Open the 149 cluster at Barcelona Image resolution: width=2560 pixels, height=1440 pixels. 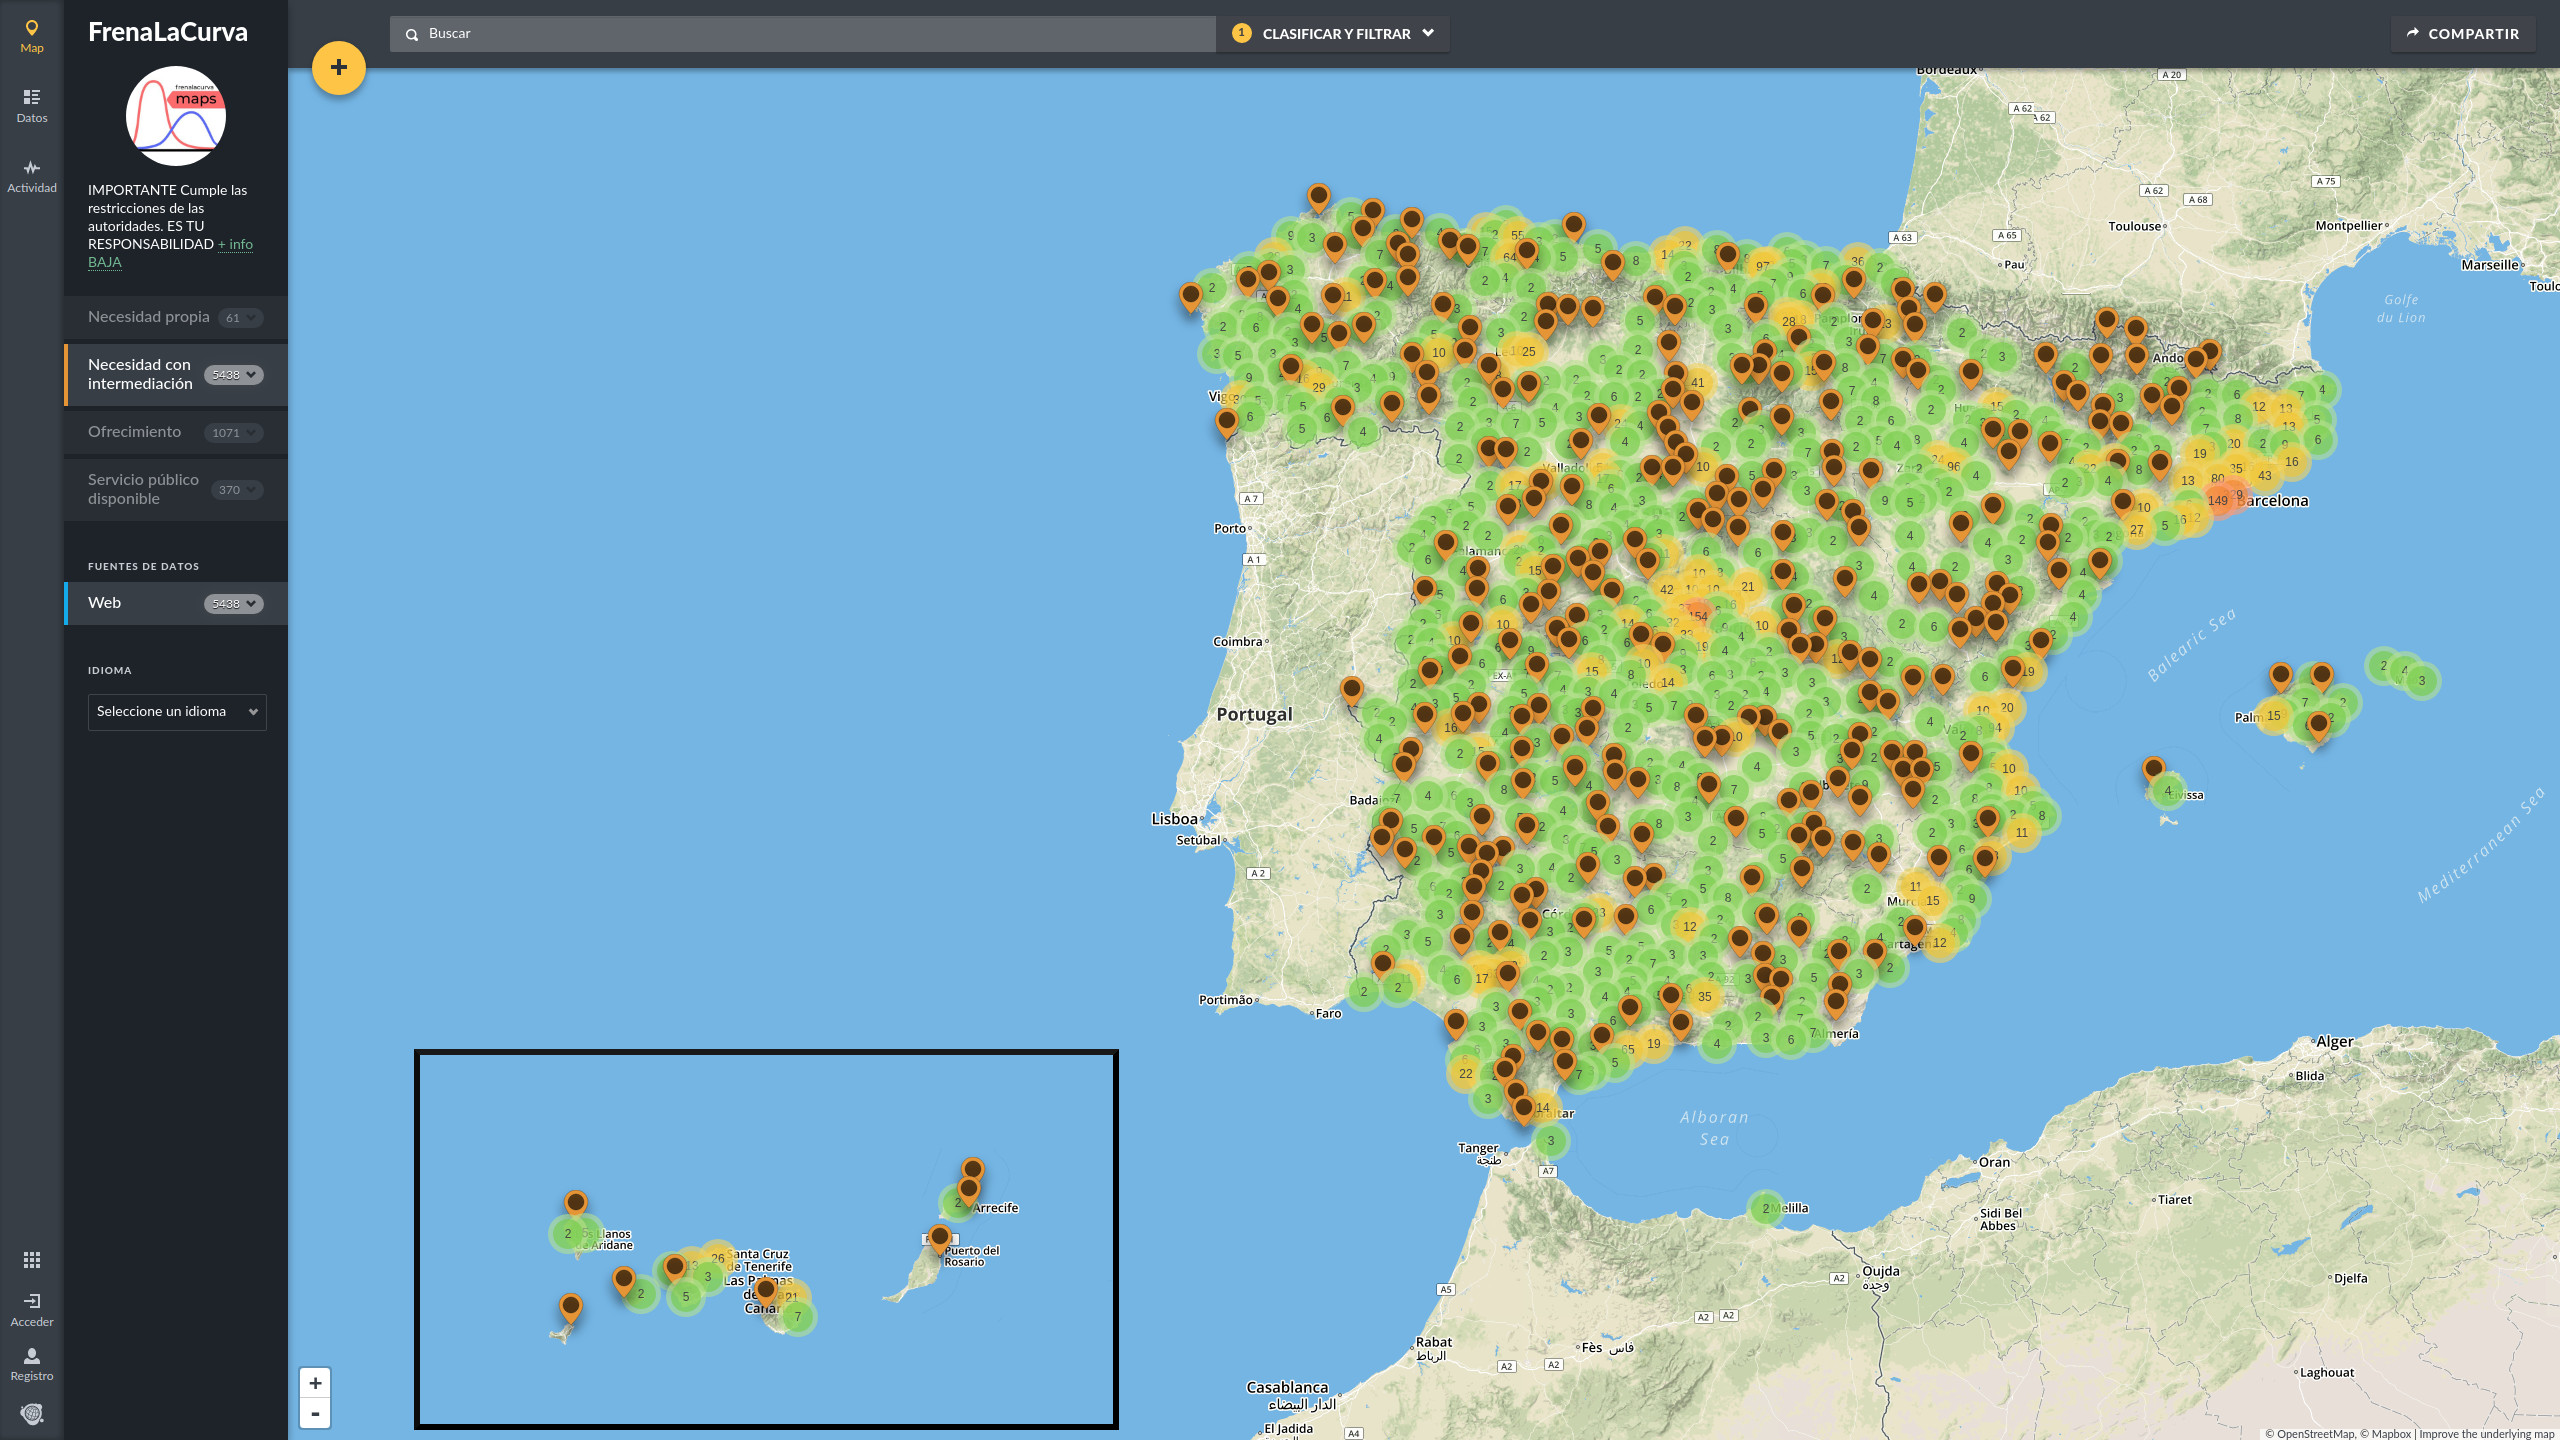point(2220,500)
